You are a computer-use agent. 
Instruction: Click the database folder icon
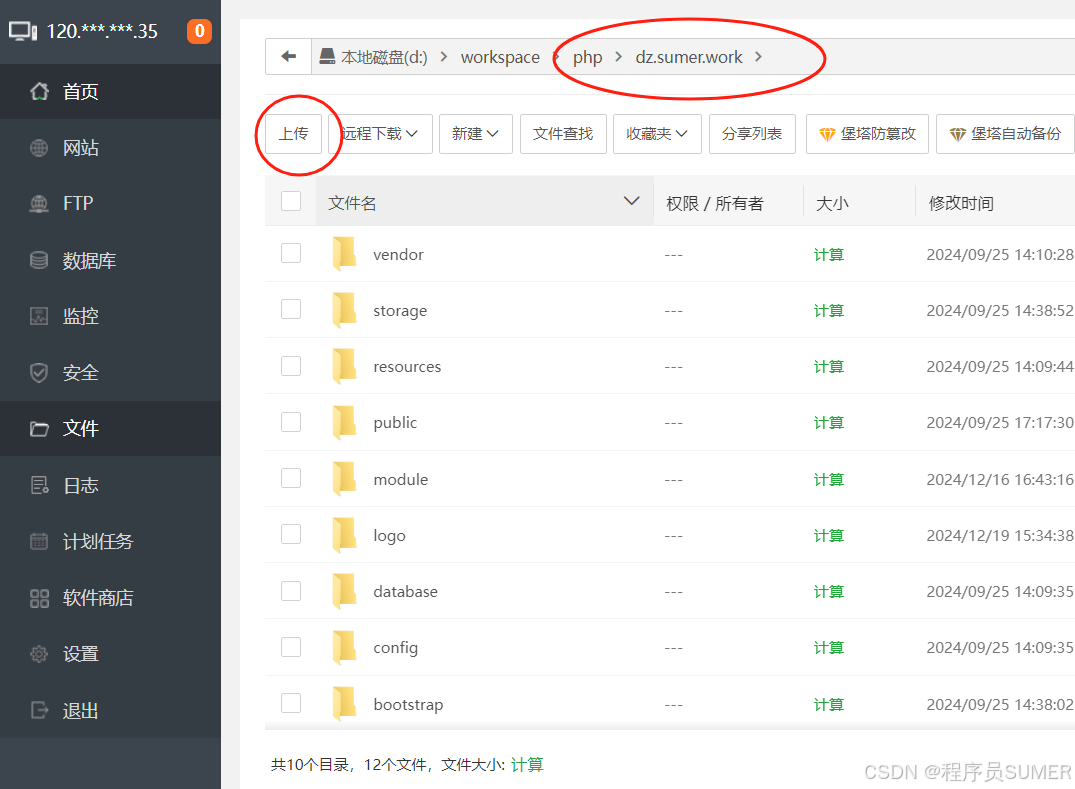tap(344, 592)
